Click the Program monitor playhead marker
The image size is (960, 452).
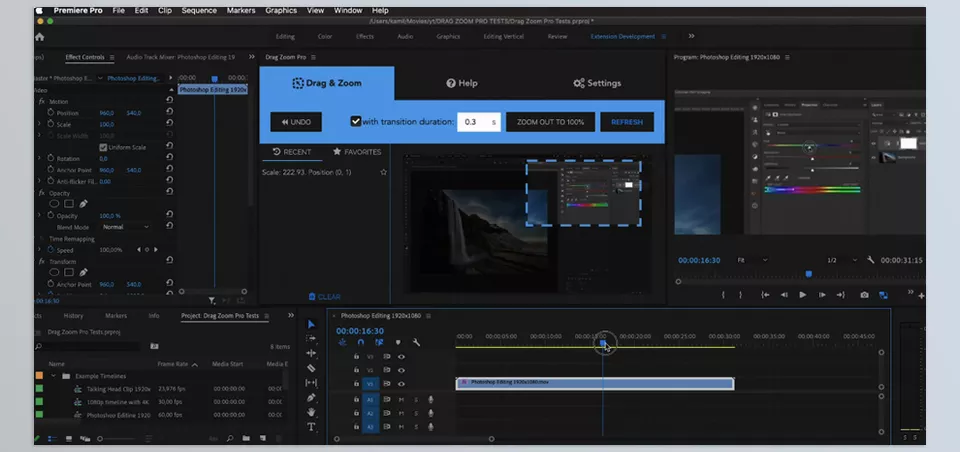pos(808,274)
